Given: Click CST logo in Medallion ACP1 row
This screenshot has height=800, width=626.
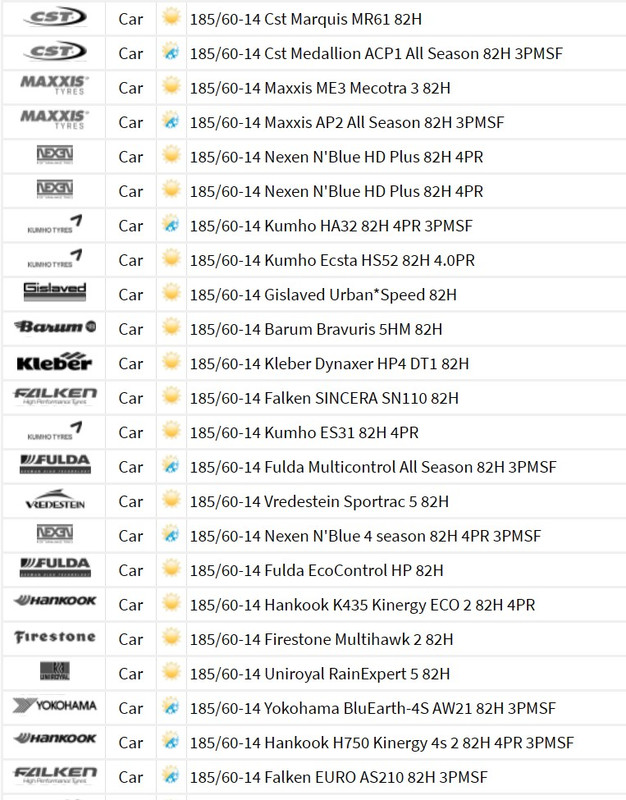Looking at the screenshot, I should (x=55, y=52).
